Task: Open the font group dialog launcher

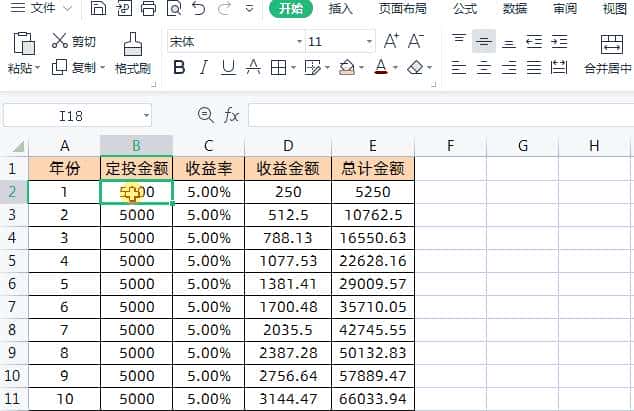Action: (434, 85)
